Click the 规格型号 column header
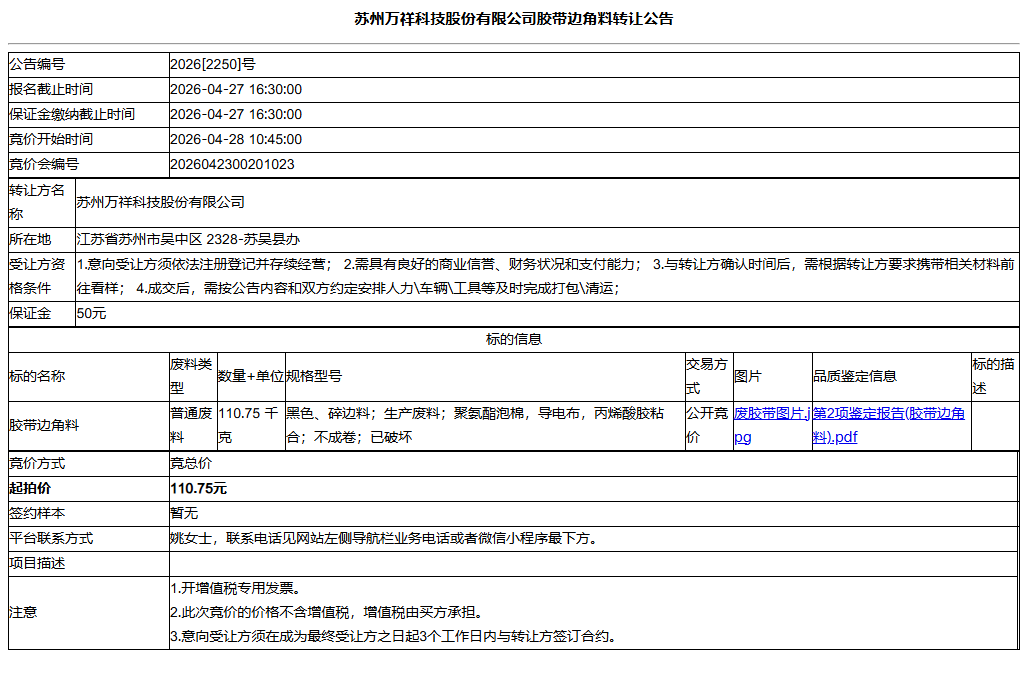1028x693 pixels. 314,376
